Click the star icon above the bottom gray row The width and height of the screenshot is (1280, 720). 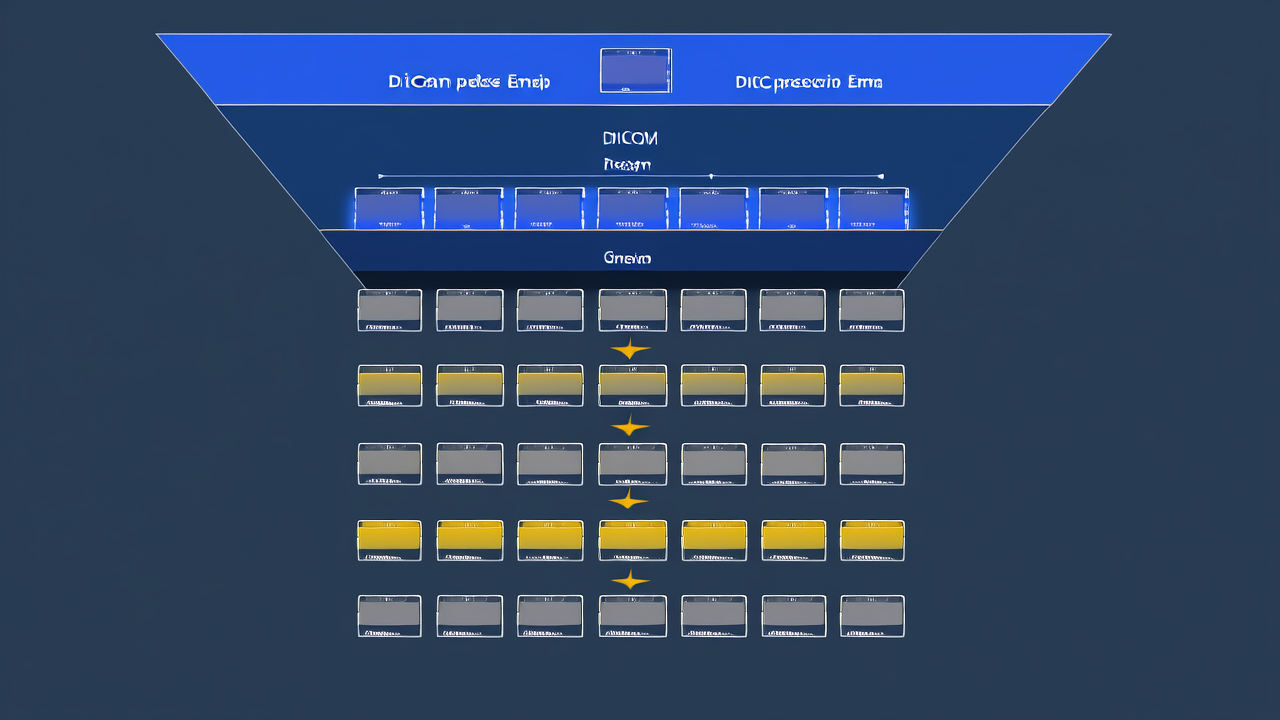click(x=630, y=580)
